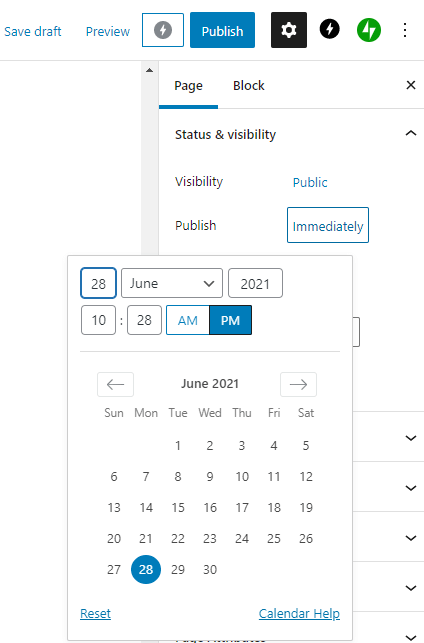Open the three-dot options menu
Viewport: 424px width, 643px height.
405,30
